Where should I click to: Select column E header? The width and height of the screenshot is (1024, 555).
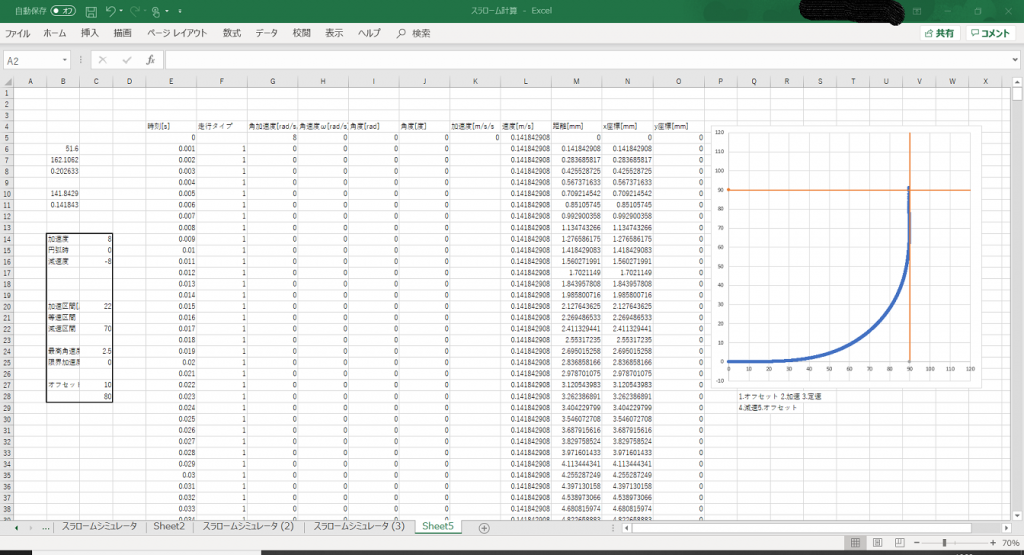point(171,82)
